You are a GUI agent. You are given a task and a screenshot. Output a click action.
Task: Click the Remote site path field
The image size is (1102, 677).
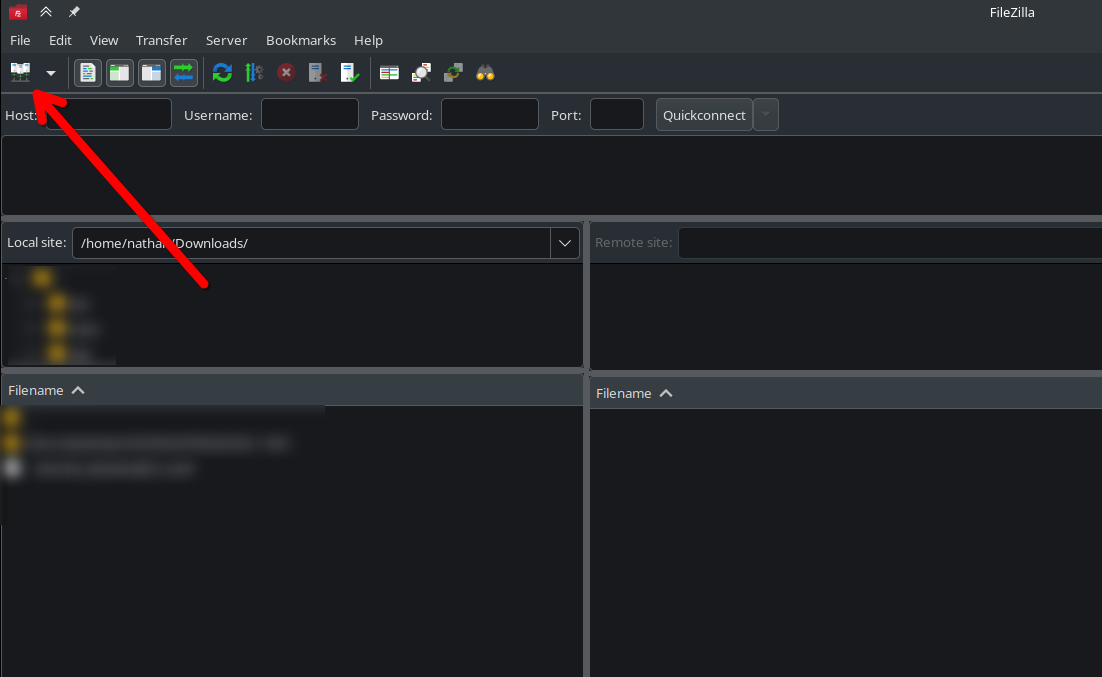click(x=890, y=243)
